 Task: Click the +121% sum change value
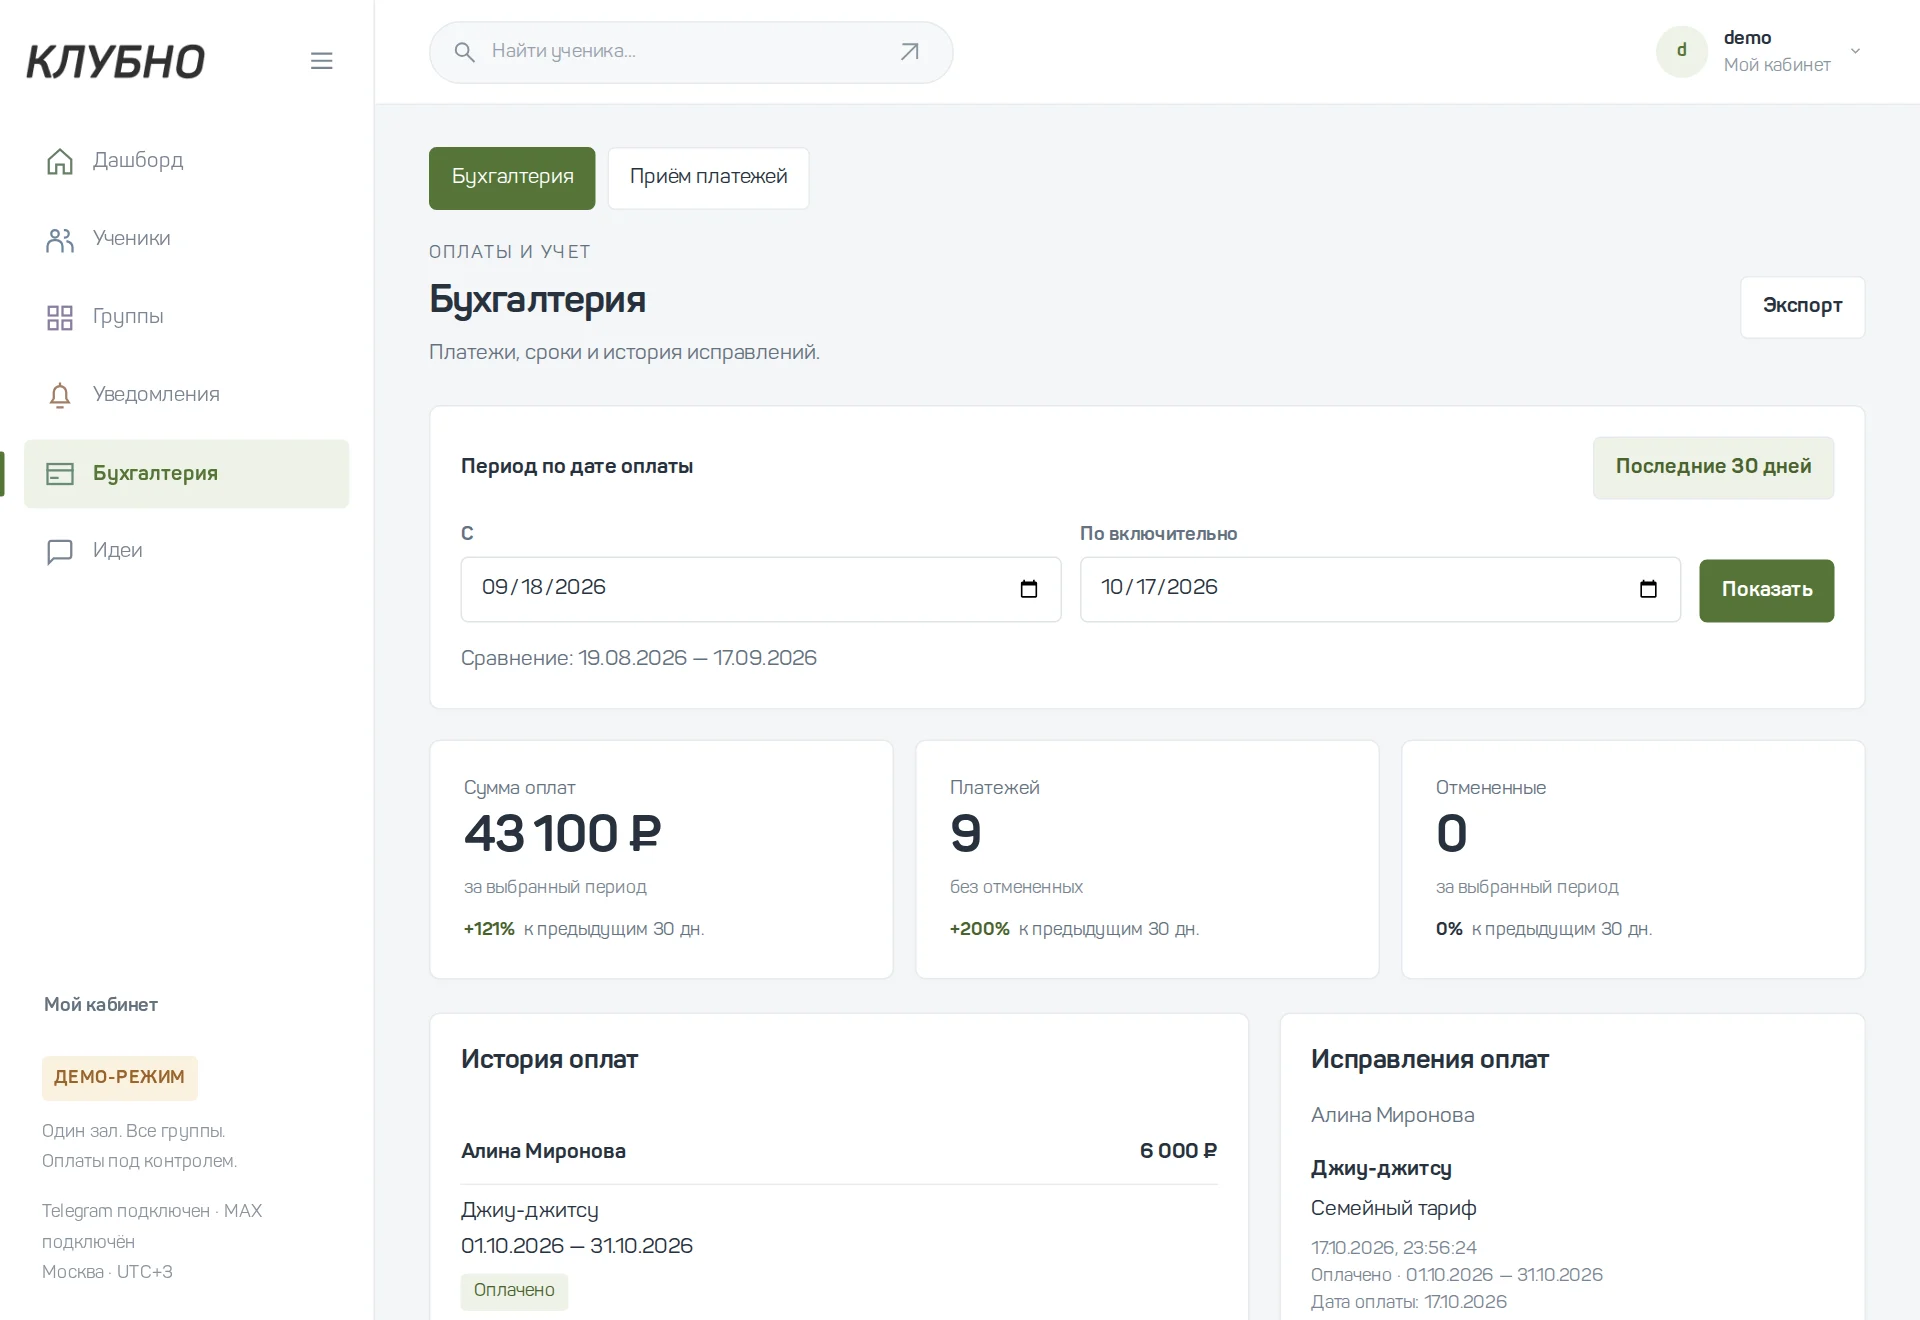pyautogui.click(x=489, y=929)
